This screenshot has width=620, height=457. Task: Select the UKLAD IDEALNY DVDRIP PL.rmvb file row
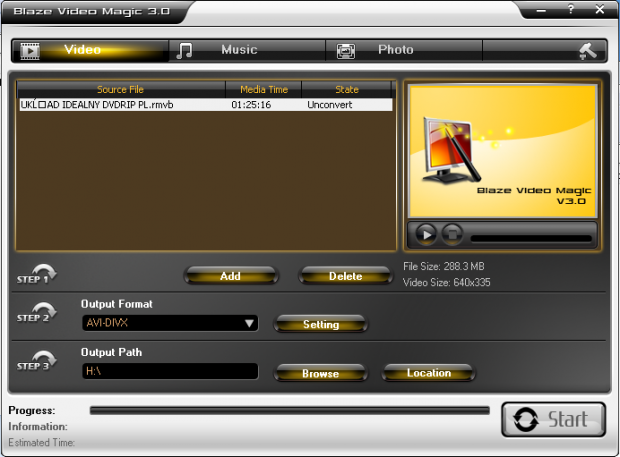(x=205, y=105)
